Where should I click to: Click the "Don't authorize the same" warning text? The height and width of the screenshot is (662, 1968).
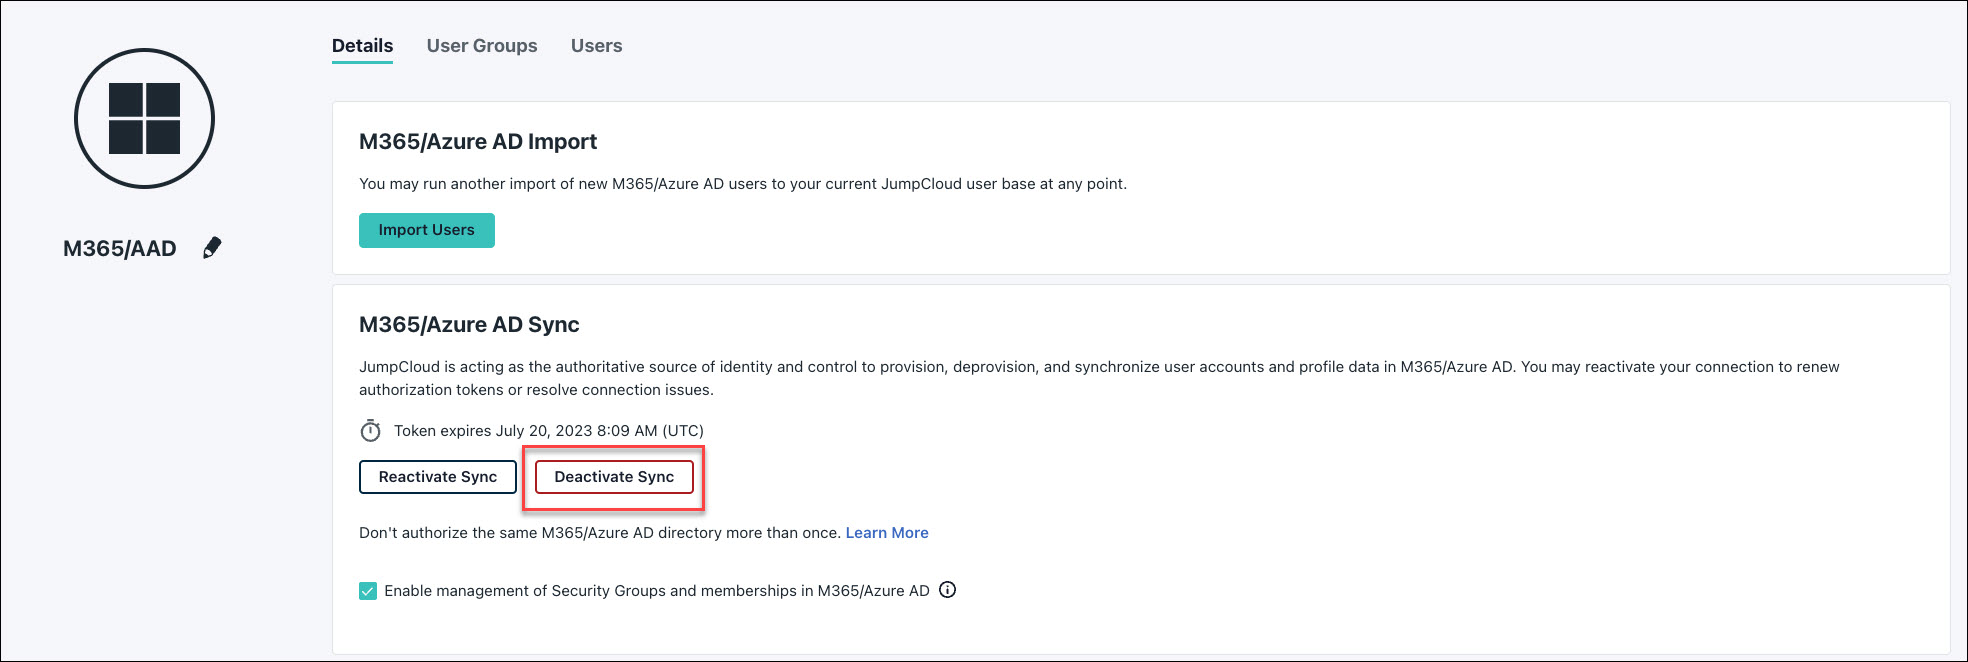coord(600,533)
